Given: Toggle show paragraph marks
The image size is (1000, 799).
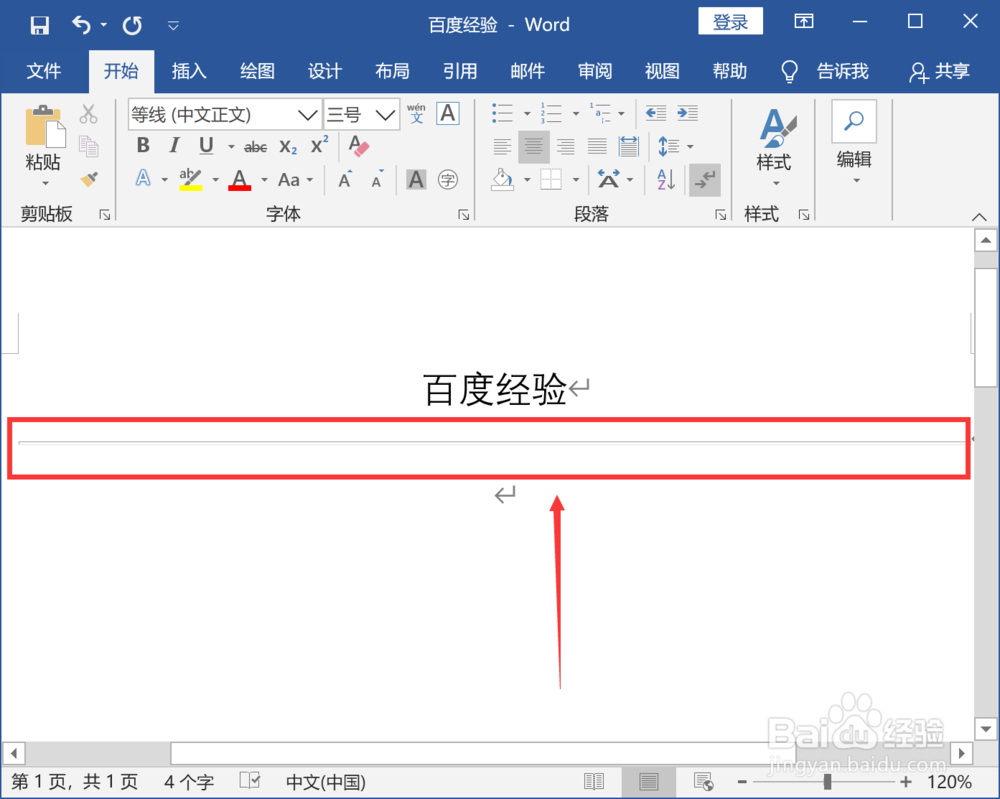Looking at the screenshot, I should click(x=705, y=180).
